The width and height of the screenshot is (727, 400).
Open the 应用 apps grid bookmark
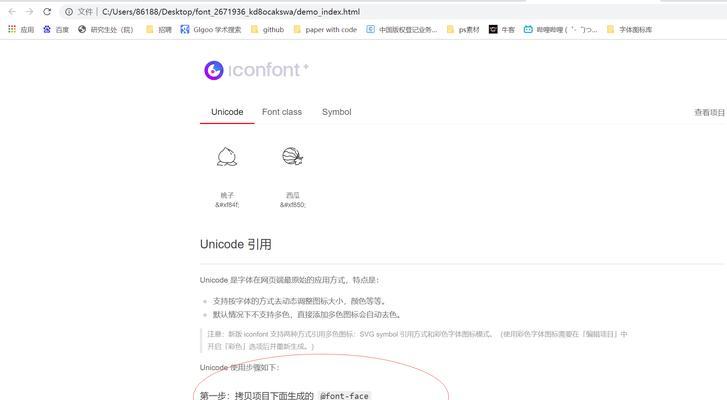[x=21, y=30]
